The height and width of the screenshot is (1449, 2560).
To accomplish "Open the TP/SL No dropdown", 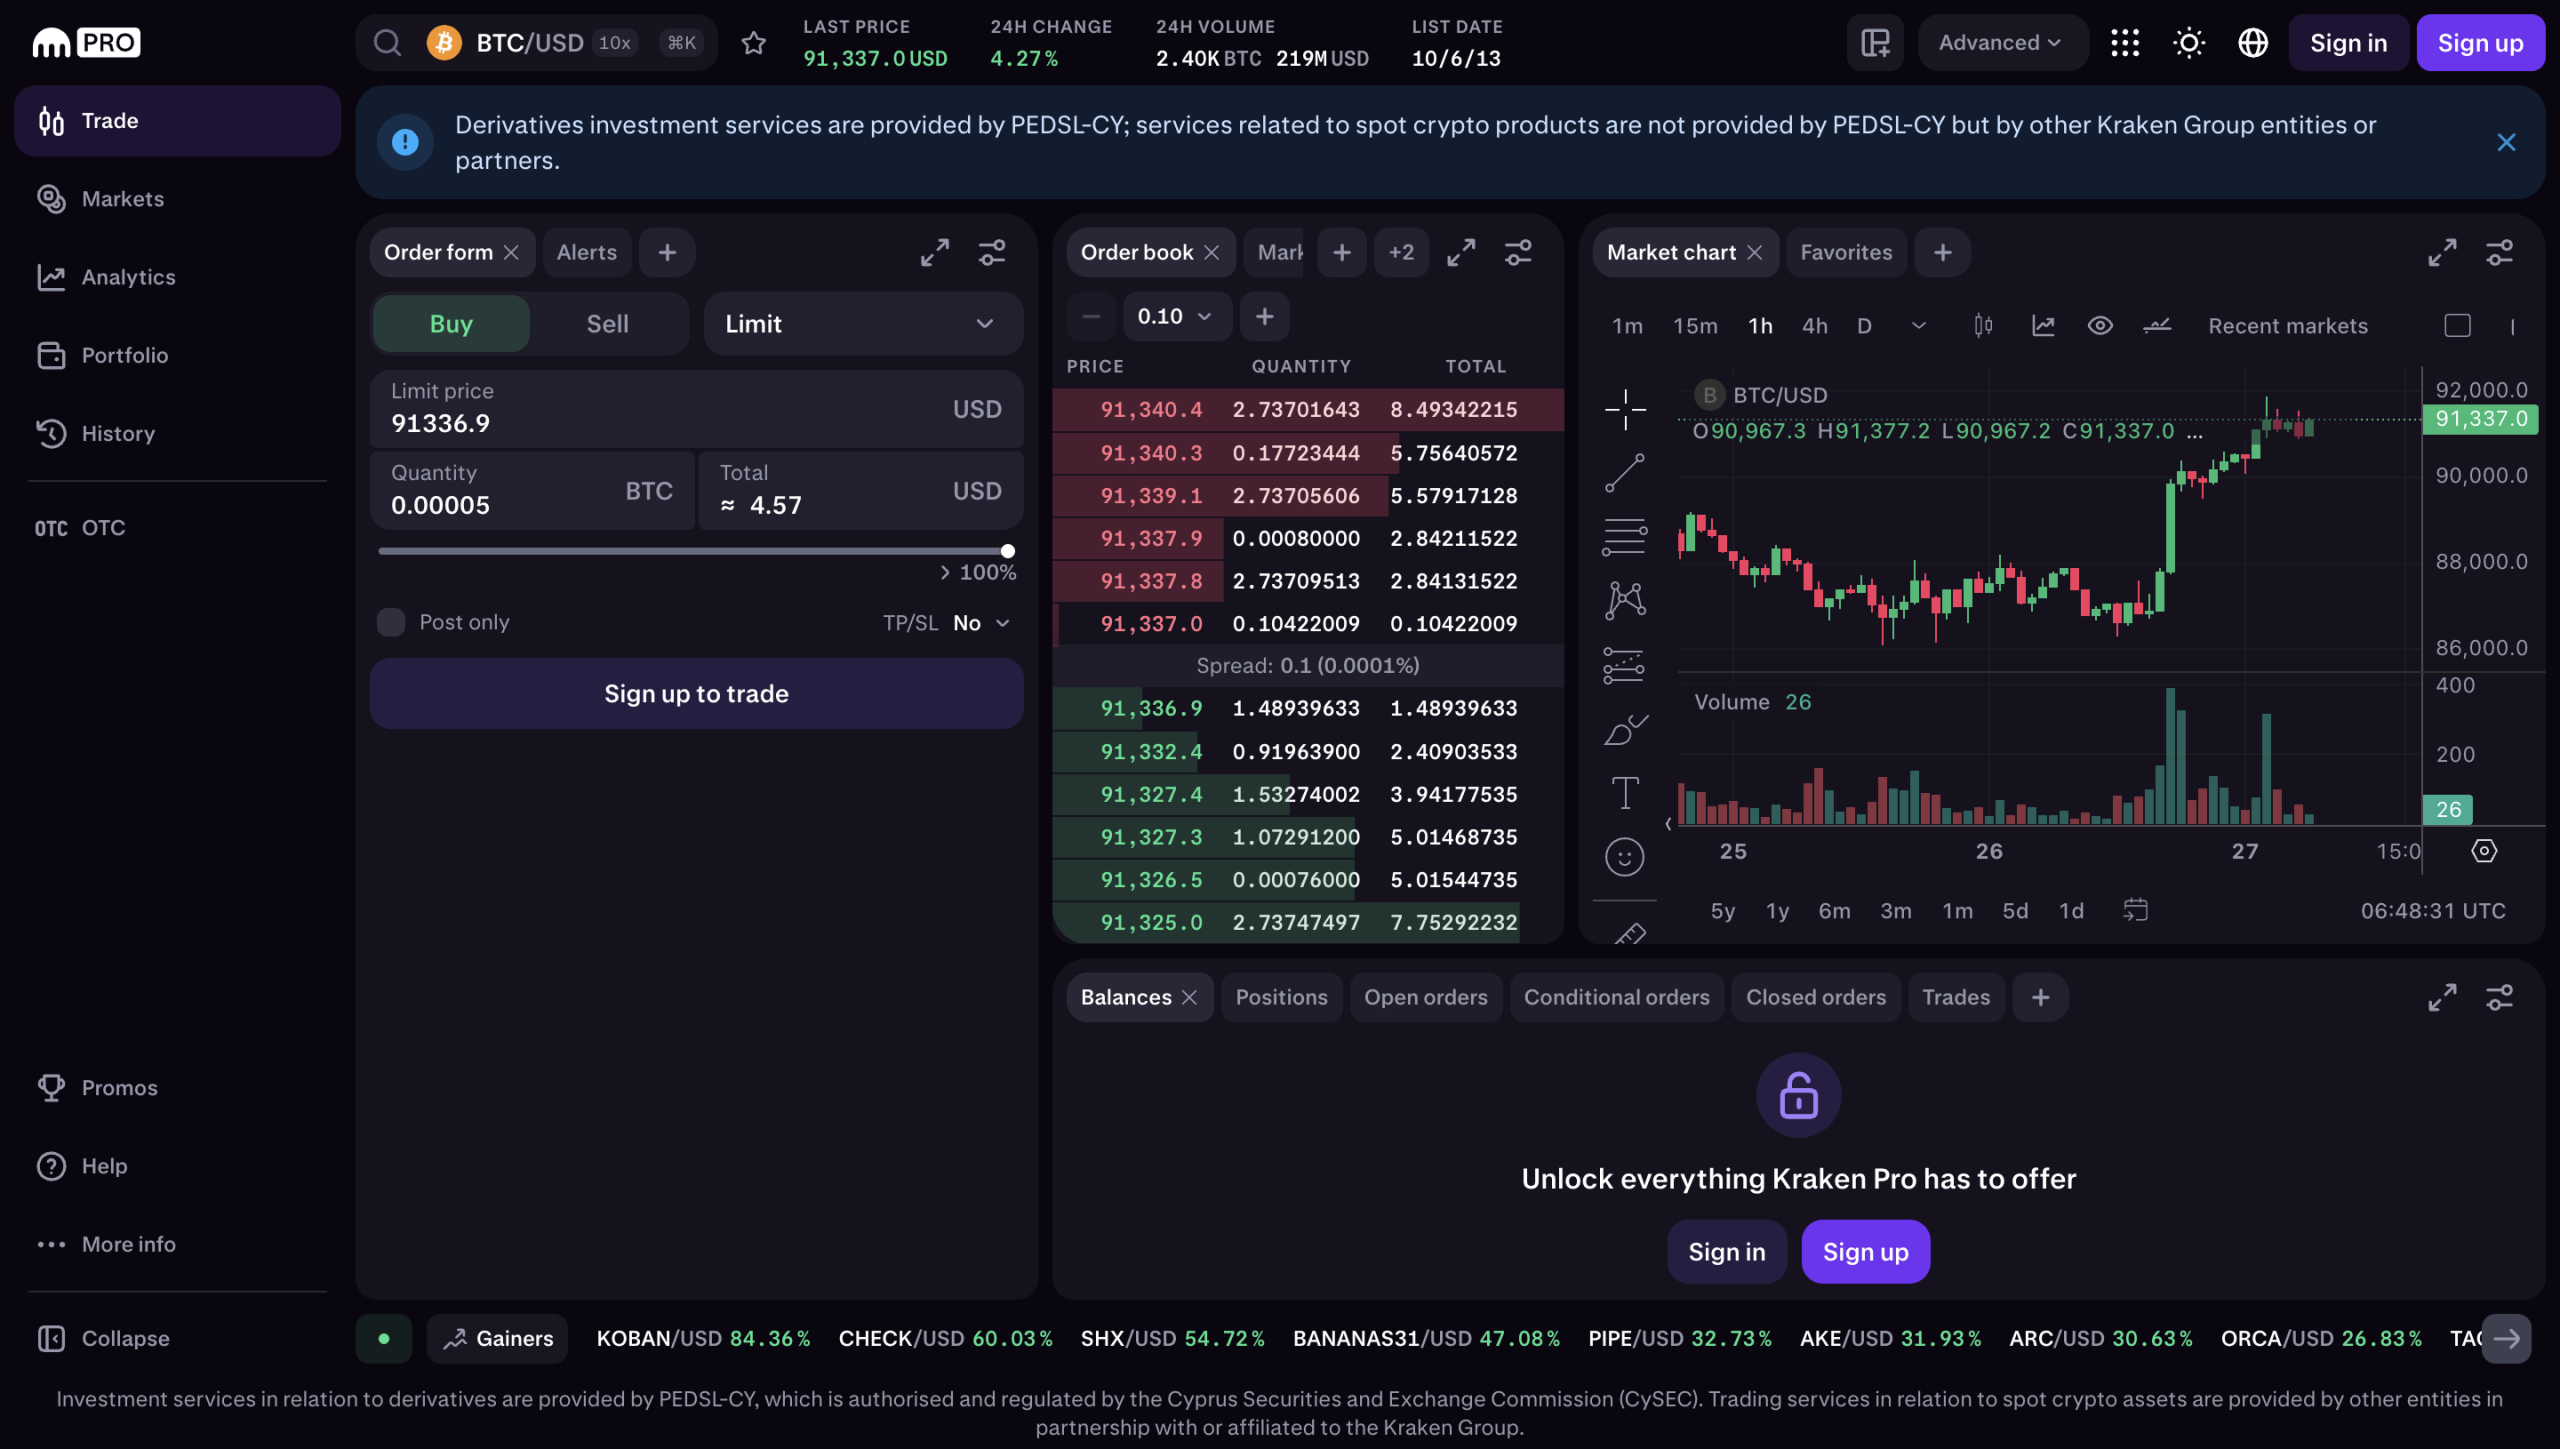I will [x=981, y=623].
